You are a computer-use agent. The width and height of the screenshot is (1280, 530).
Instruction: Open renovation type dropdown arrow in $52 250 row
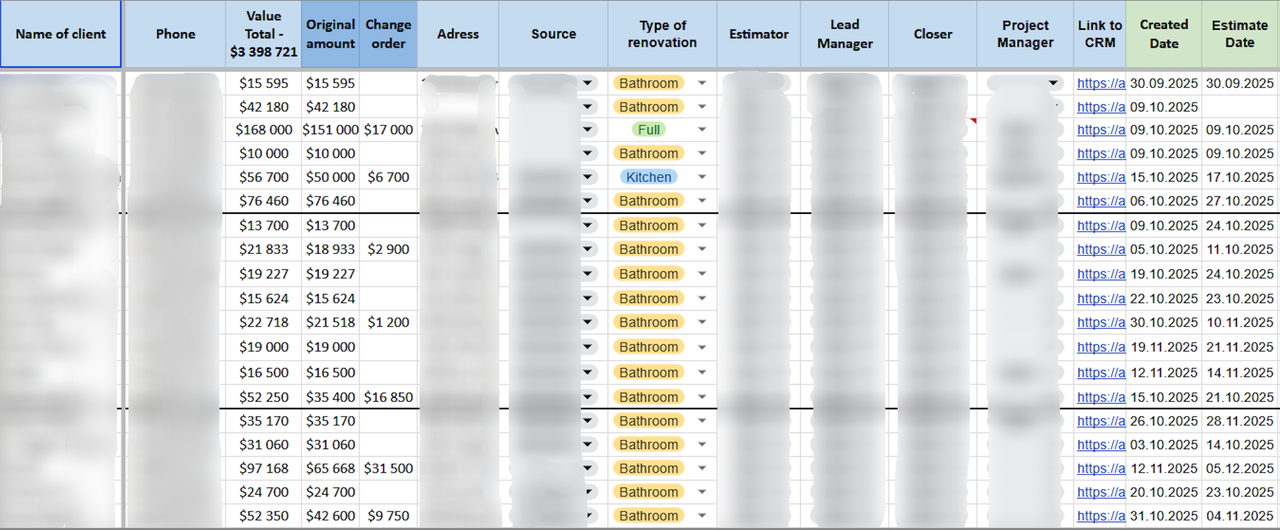pyautogui.click(x=702, y=398)
